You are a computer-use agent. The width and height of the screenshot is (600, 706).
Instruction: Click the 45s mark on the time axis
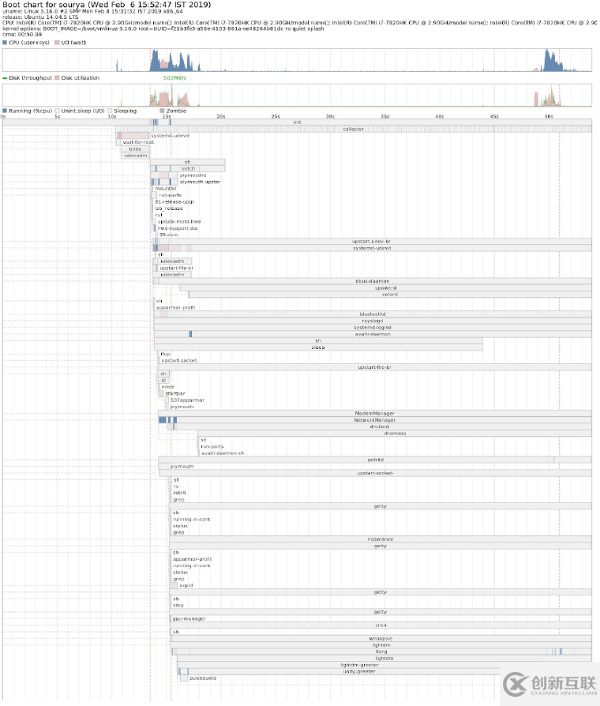(494, 117)
